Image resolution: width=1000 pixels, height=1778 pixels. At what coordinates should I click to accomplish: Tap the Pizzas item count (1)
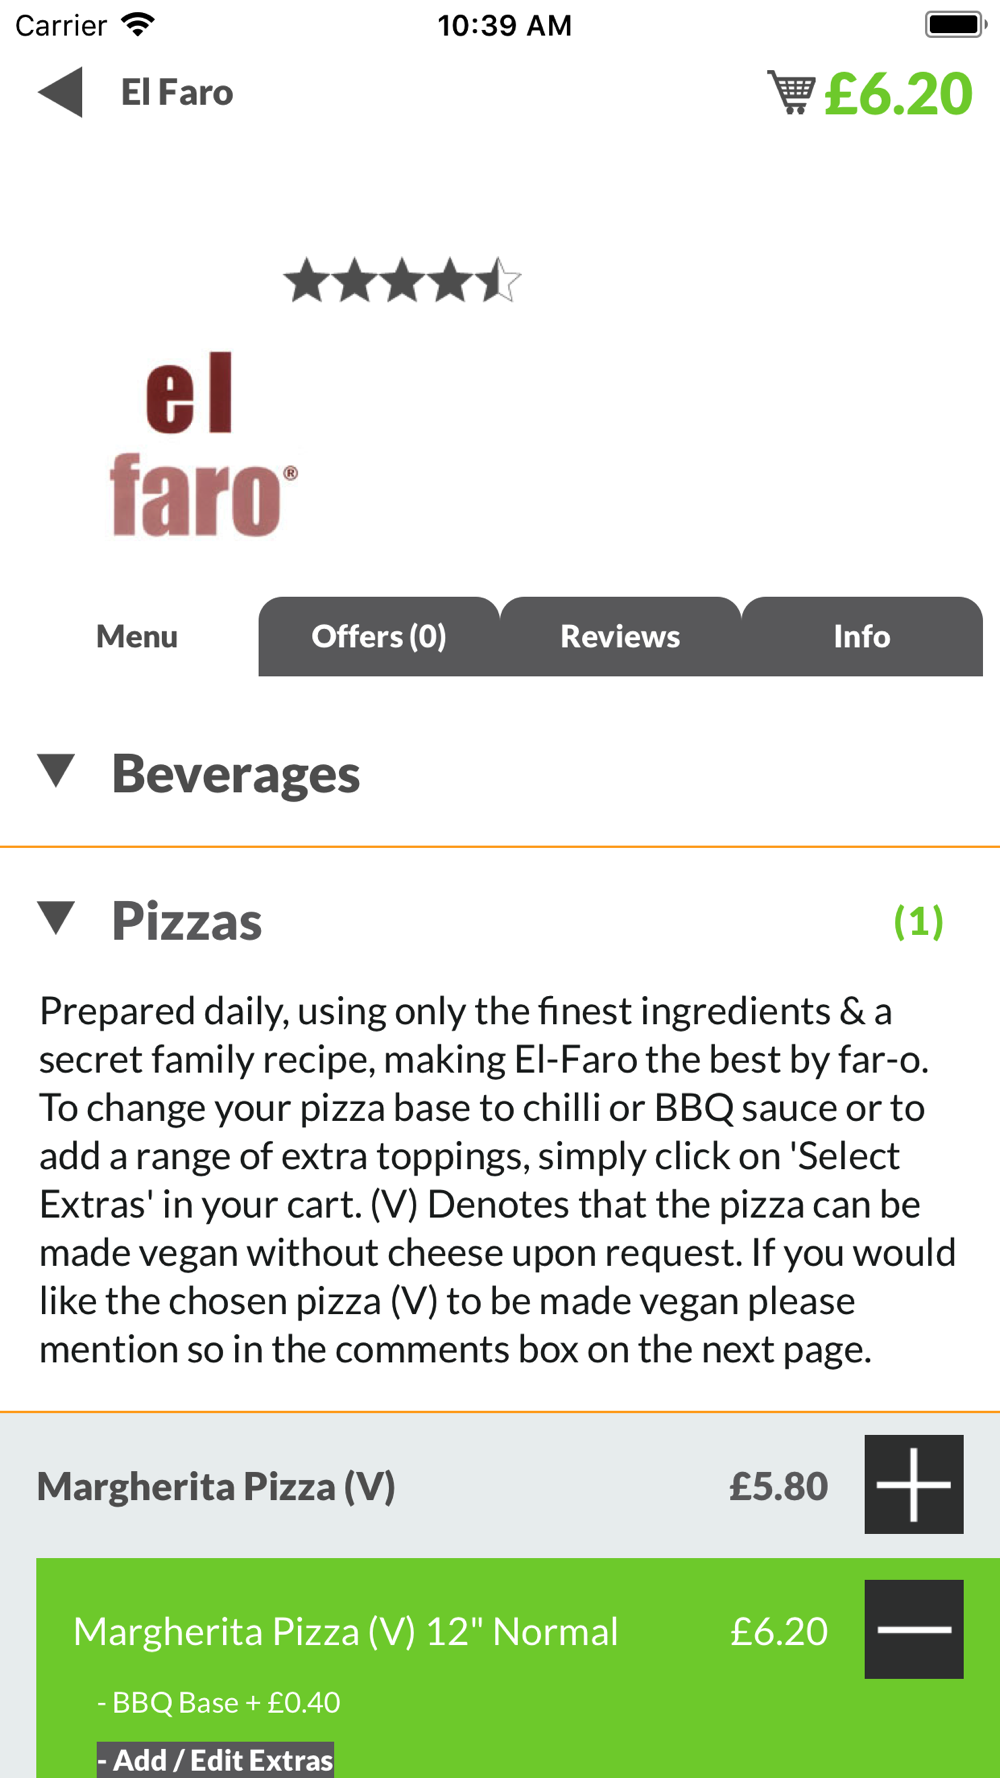click(918, 921)
